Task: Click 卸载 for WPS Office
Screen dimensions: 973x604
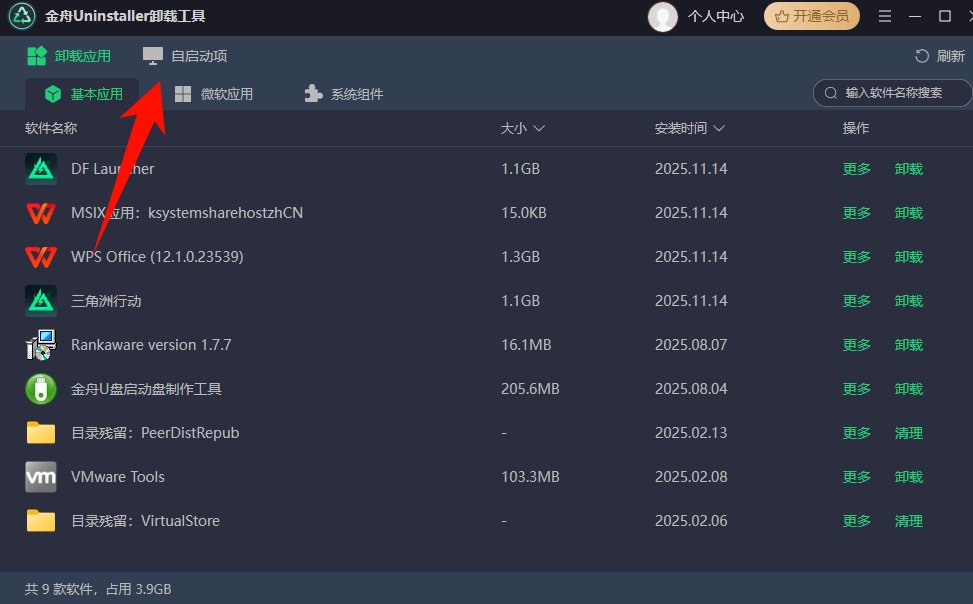Action: coord(908,256)
